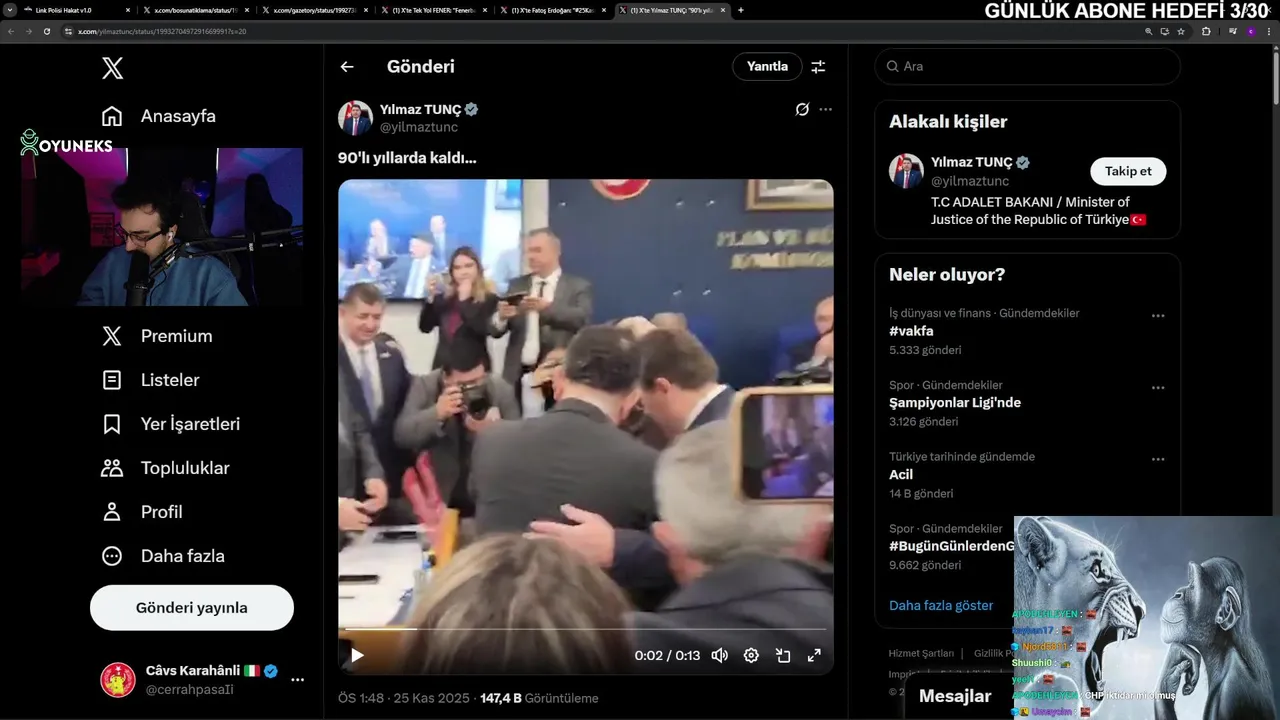Switch to Fatoş Erdoğan browser tab
The width and height of the screenshot is (1280, 720).
(x=552, y=10)
